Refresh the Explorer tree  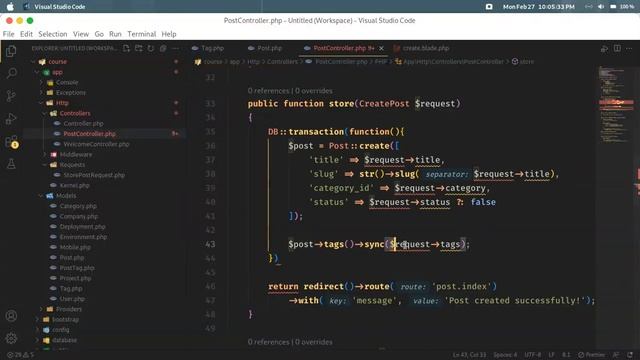click(x=151, y=48)
